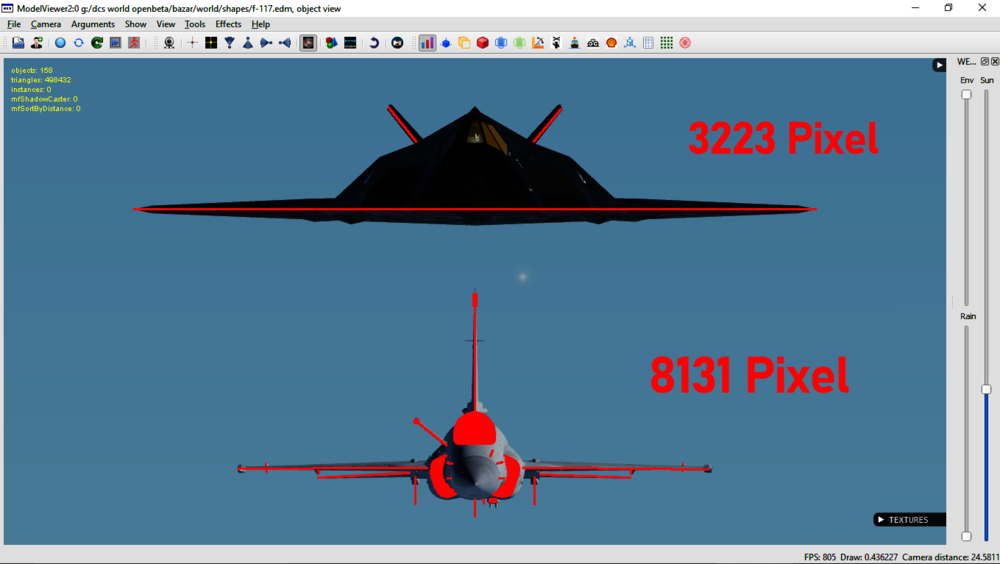
Task: Restore down the ModelViewer2 window
Action: (x=948, y=8)
